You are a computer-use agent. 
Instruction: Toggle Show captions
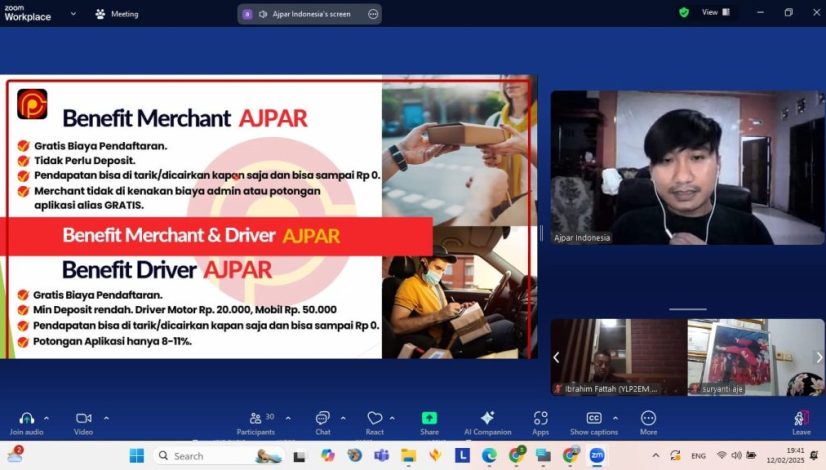(x=593, y=418)
